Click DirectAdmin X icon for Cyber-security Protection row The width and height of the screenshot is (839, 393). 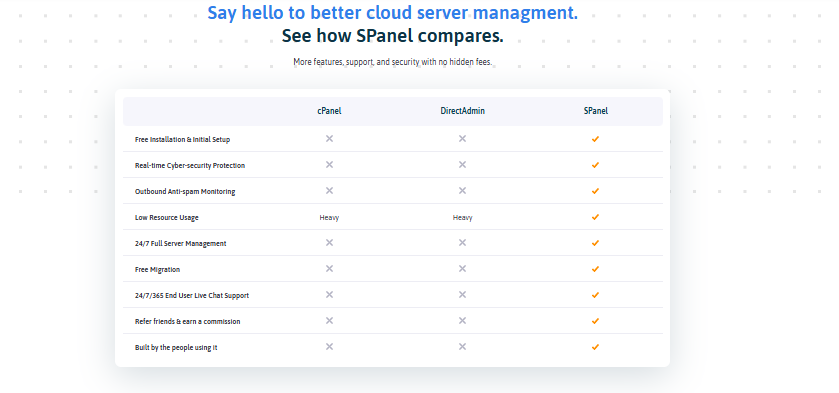click(462, 164)
